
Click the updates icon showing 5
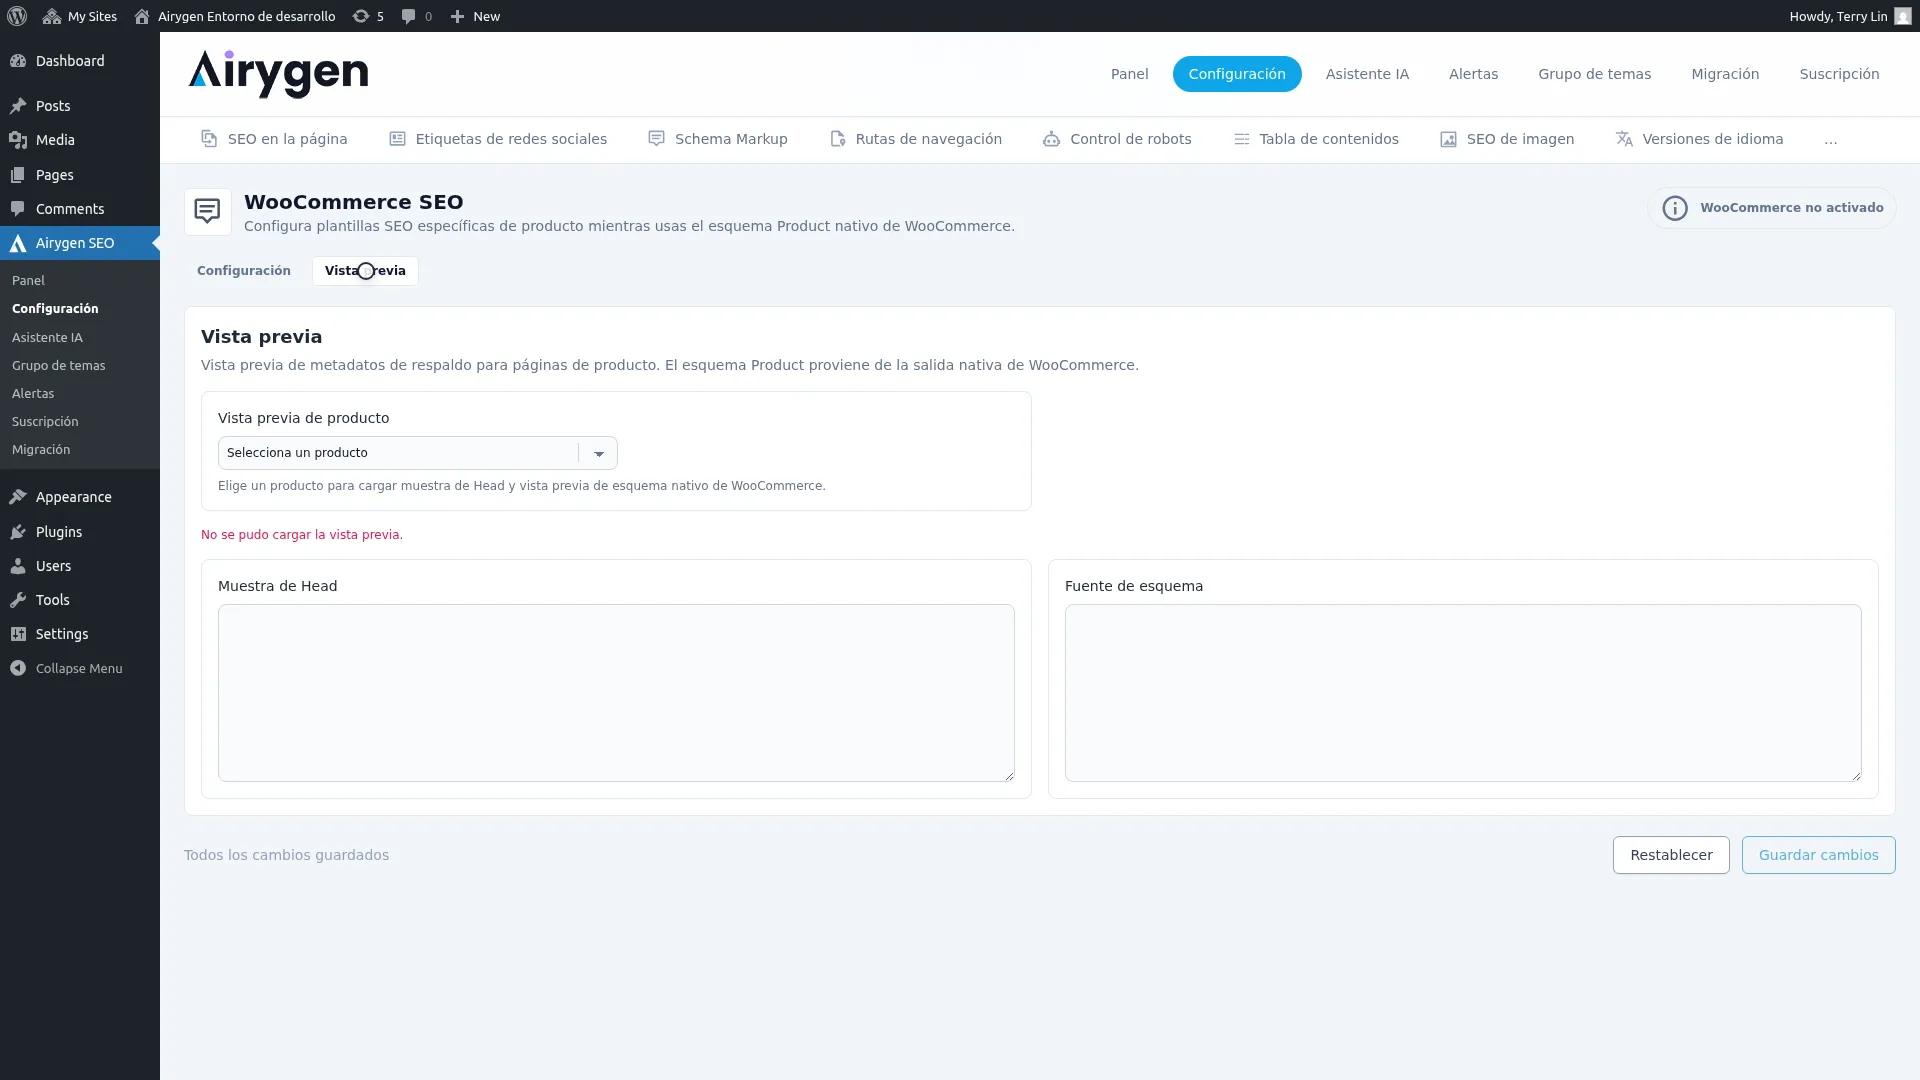pos(368,16)
